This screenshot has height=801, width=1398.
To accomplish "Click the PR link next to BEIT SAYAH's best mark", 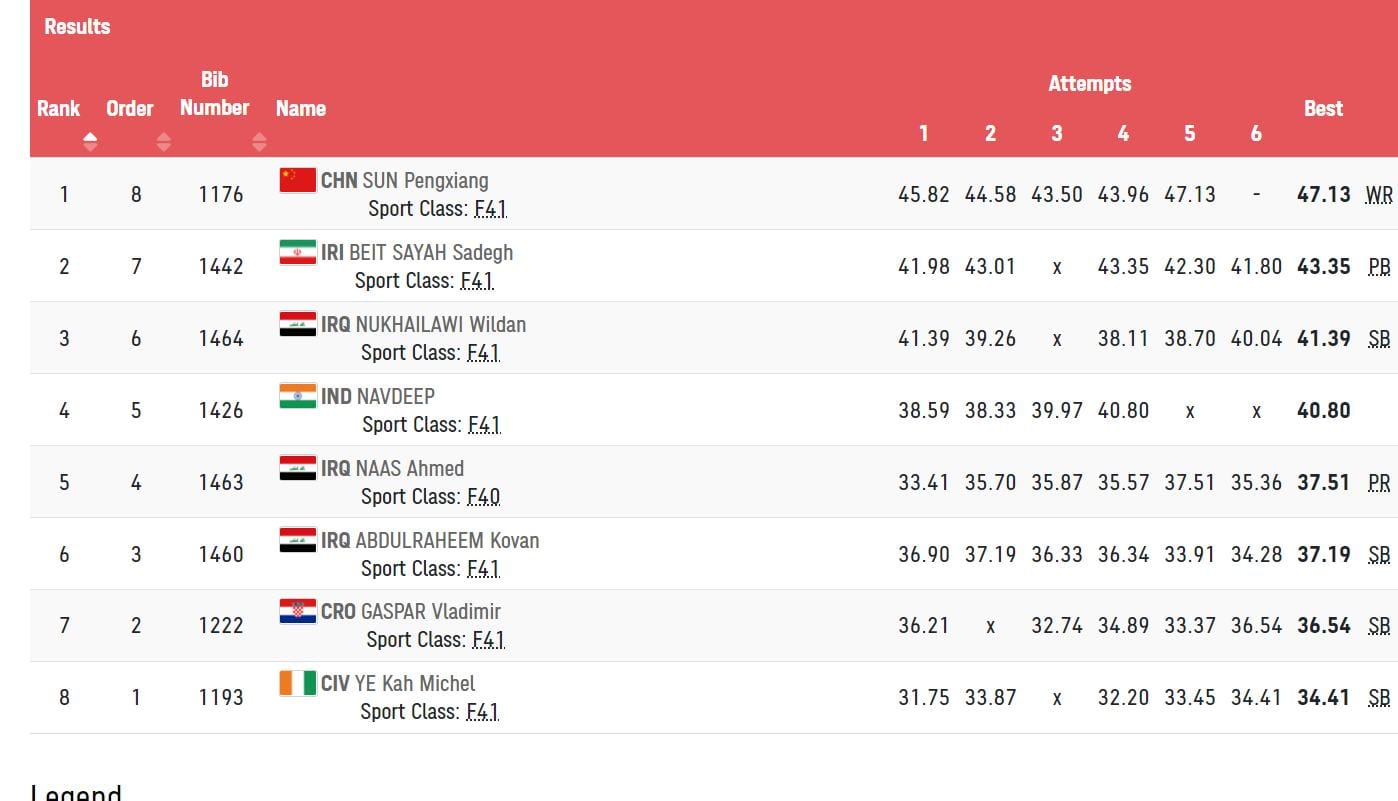I will [x=1378, y=267].
